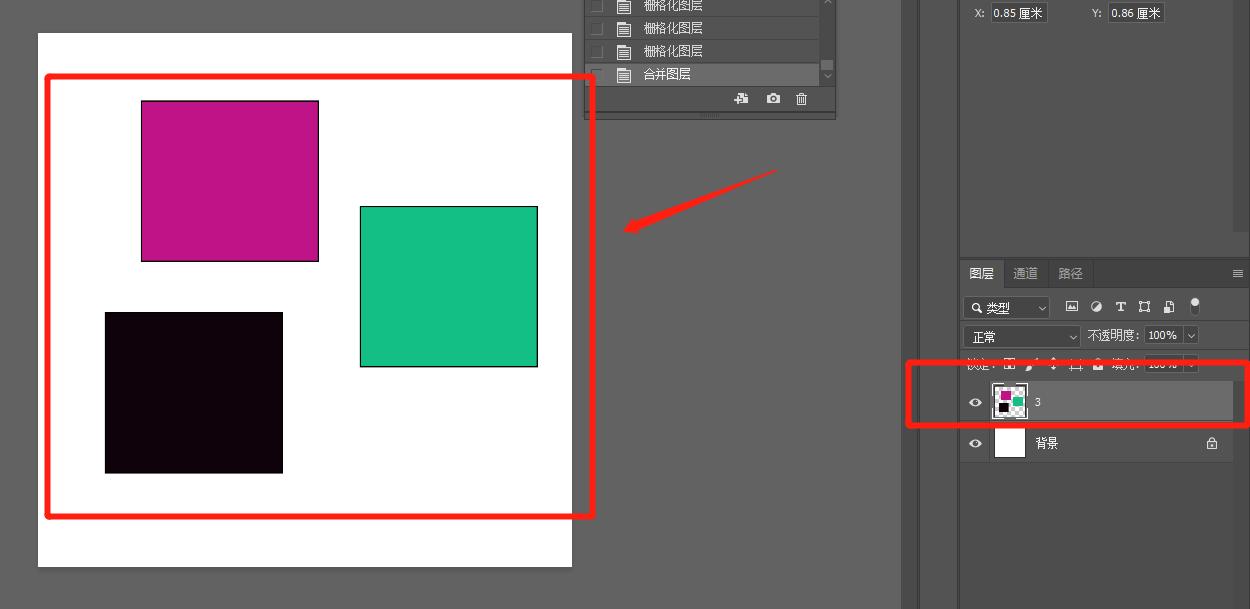The image size is (1250, 609).
Task: Click the magenta square on canvas
Action: pos(230,181)
